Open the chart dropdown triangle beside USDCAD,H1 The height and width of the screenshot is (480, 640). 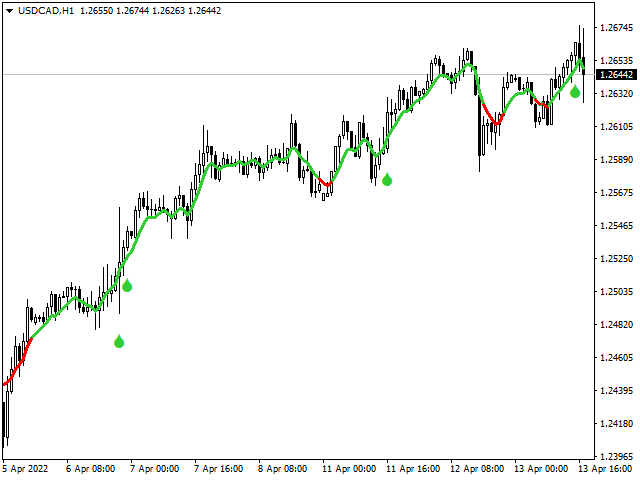point(9,11)
